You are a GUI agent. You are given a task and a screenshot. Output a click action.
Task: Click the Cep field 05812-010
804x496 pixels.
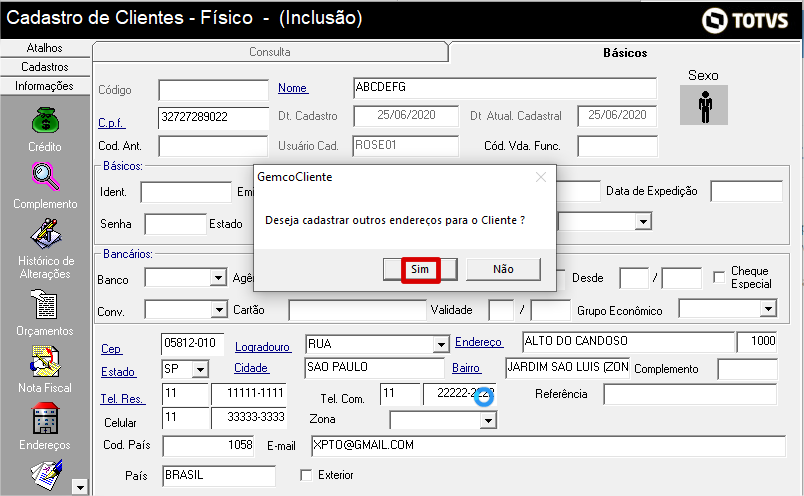192,344
